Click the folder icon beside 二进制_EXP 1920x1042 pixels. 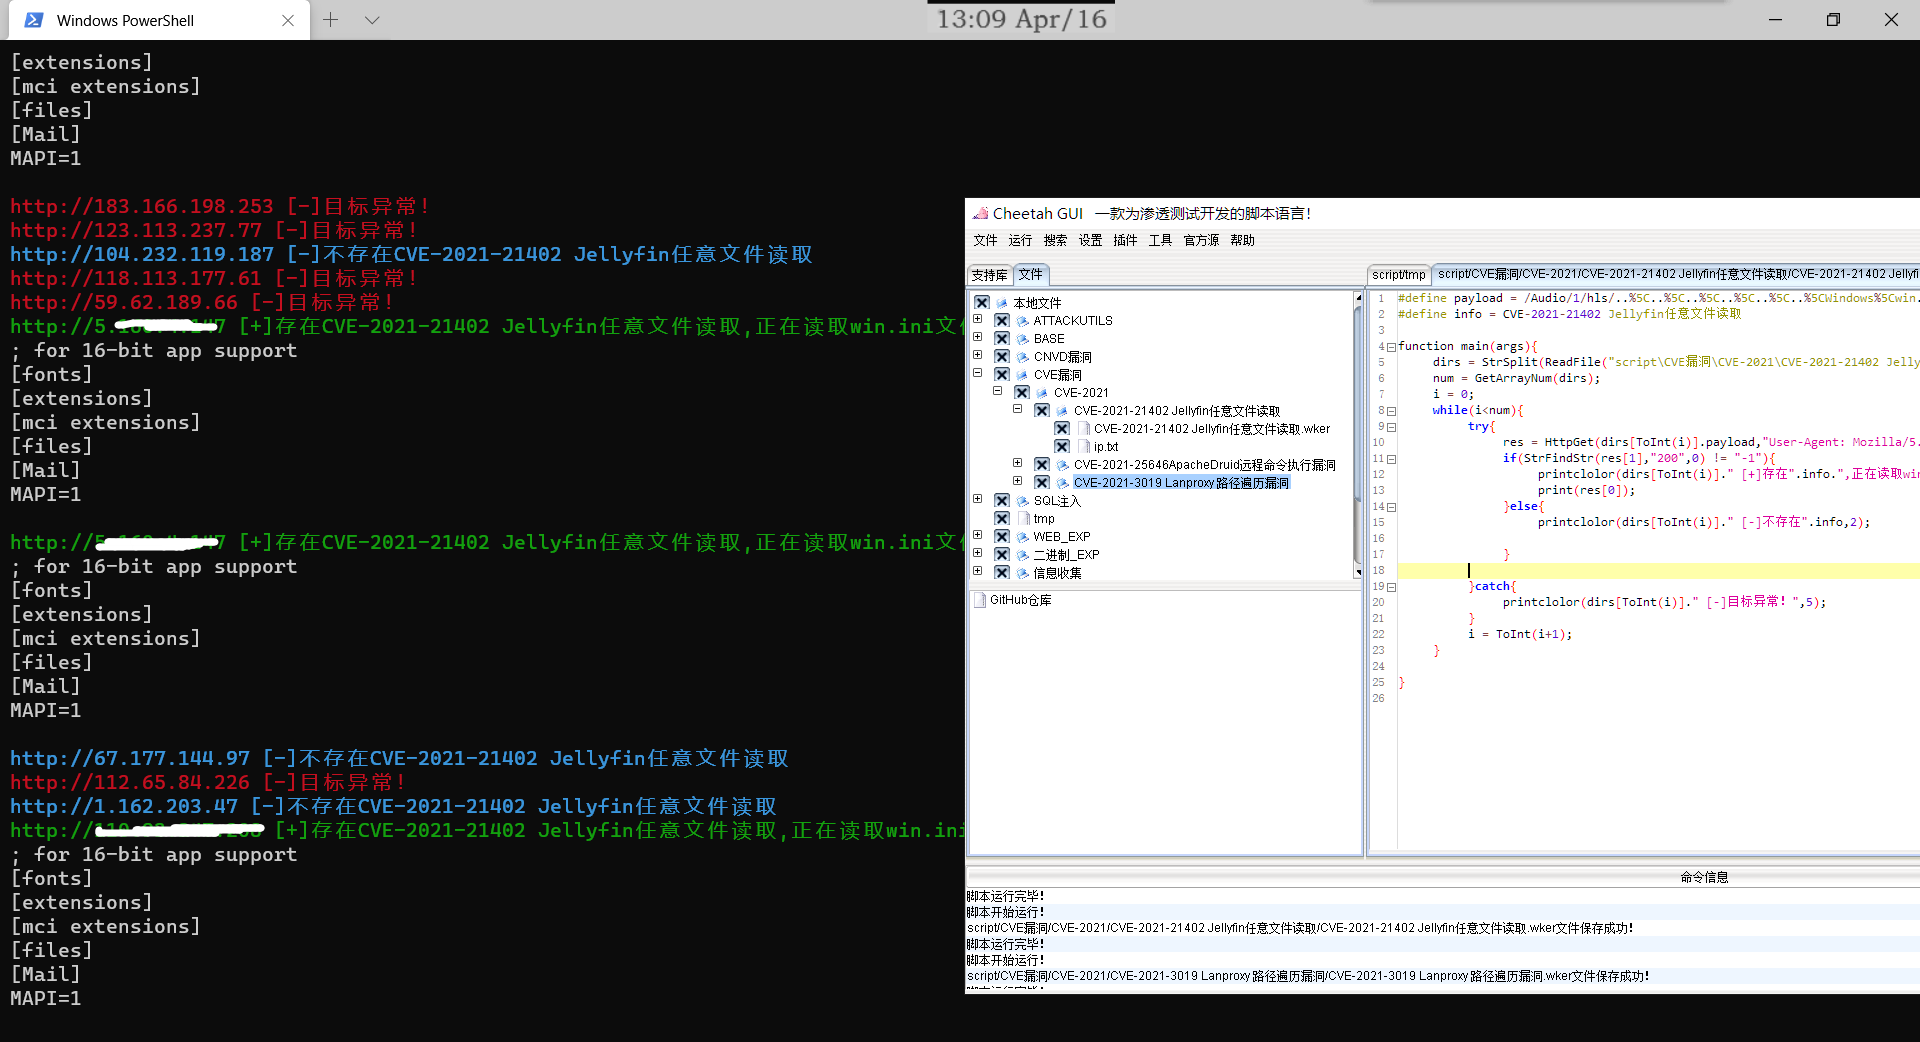(x=1023, y=555)
